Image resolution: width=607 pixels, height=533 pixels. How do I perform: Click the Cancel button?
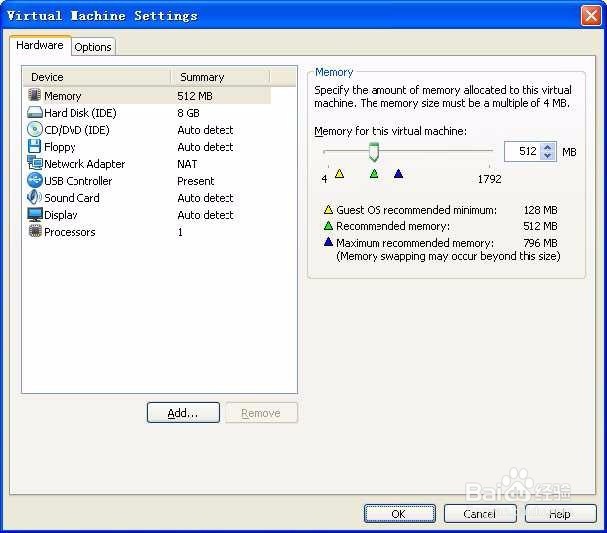coord(480,514)
